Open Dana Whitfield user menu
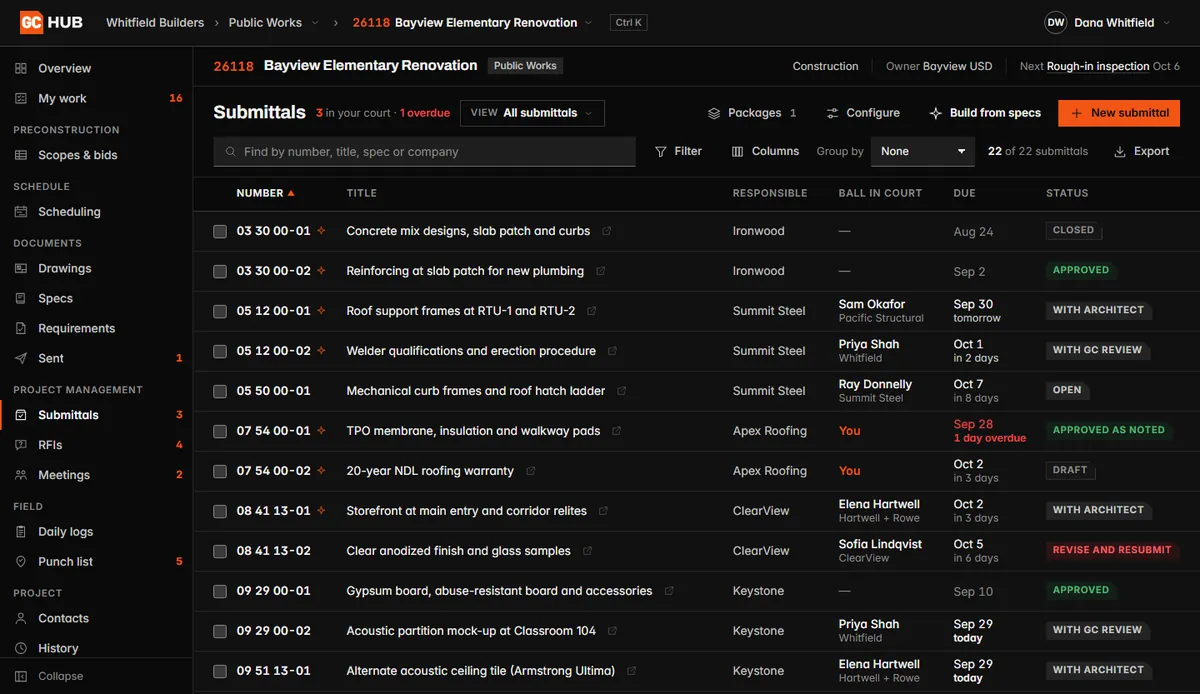 pyautogui.click(x=1108, y=22)
